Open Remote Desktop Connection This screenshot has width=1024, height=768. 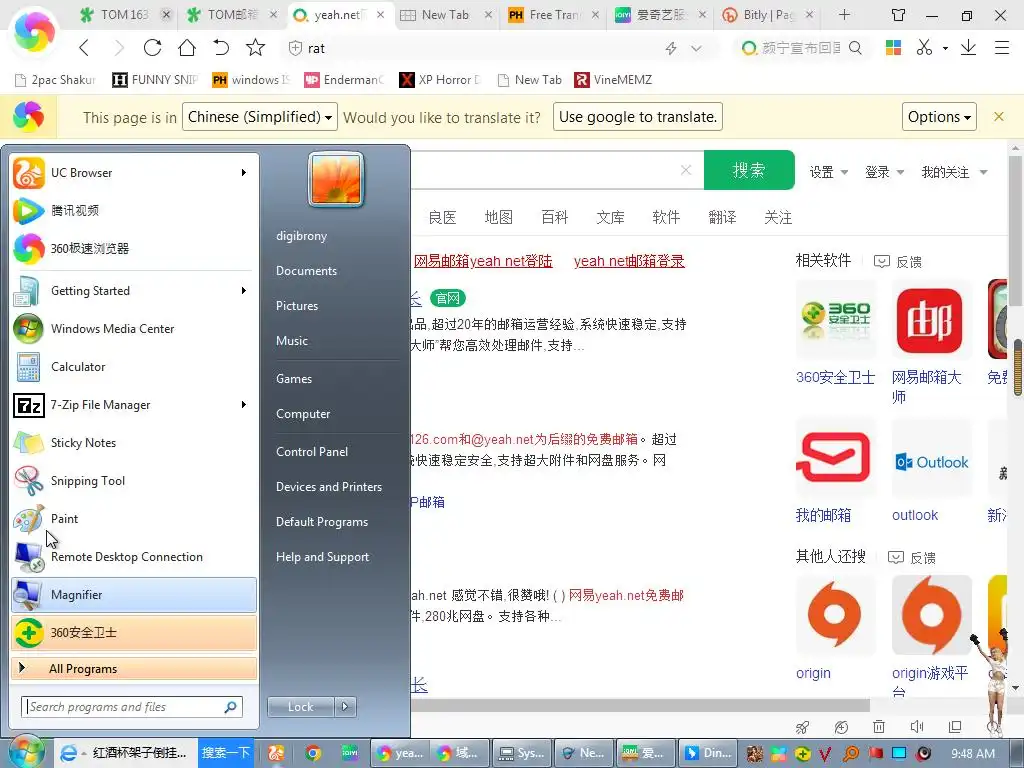click(x=134, y=556)
